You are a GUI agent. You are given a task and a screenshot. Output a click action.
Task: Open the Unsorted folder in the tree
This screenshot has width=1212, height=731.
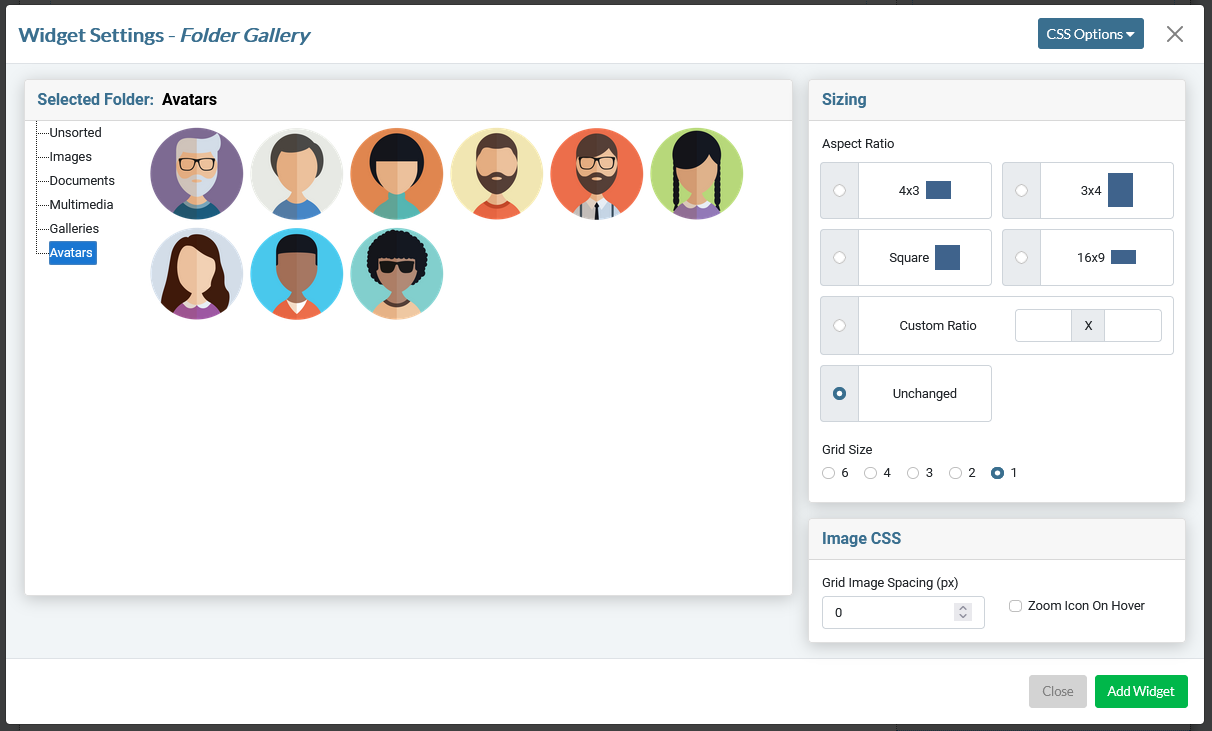[x=75, y=133]
